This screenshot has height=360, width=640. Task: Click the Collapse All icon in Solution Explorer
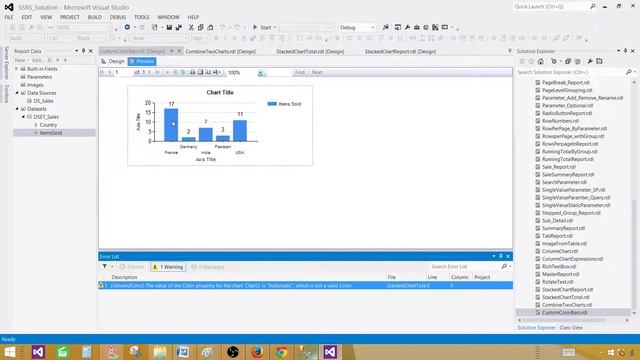tap(568, 62)
